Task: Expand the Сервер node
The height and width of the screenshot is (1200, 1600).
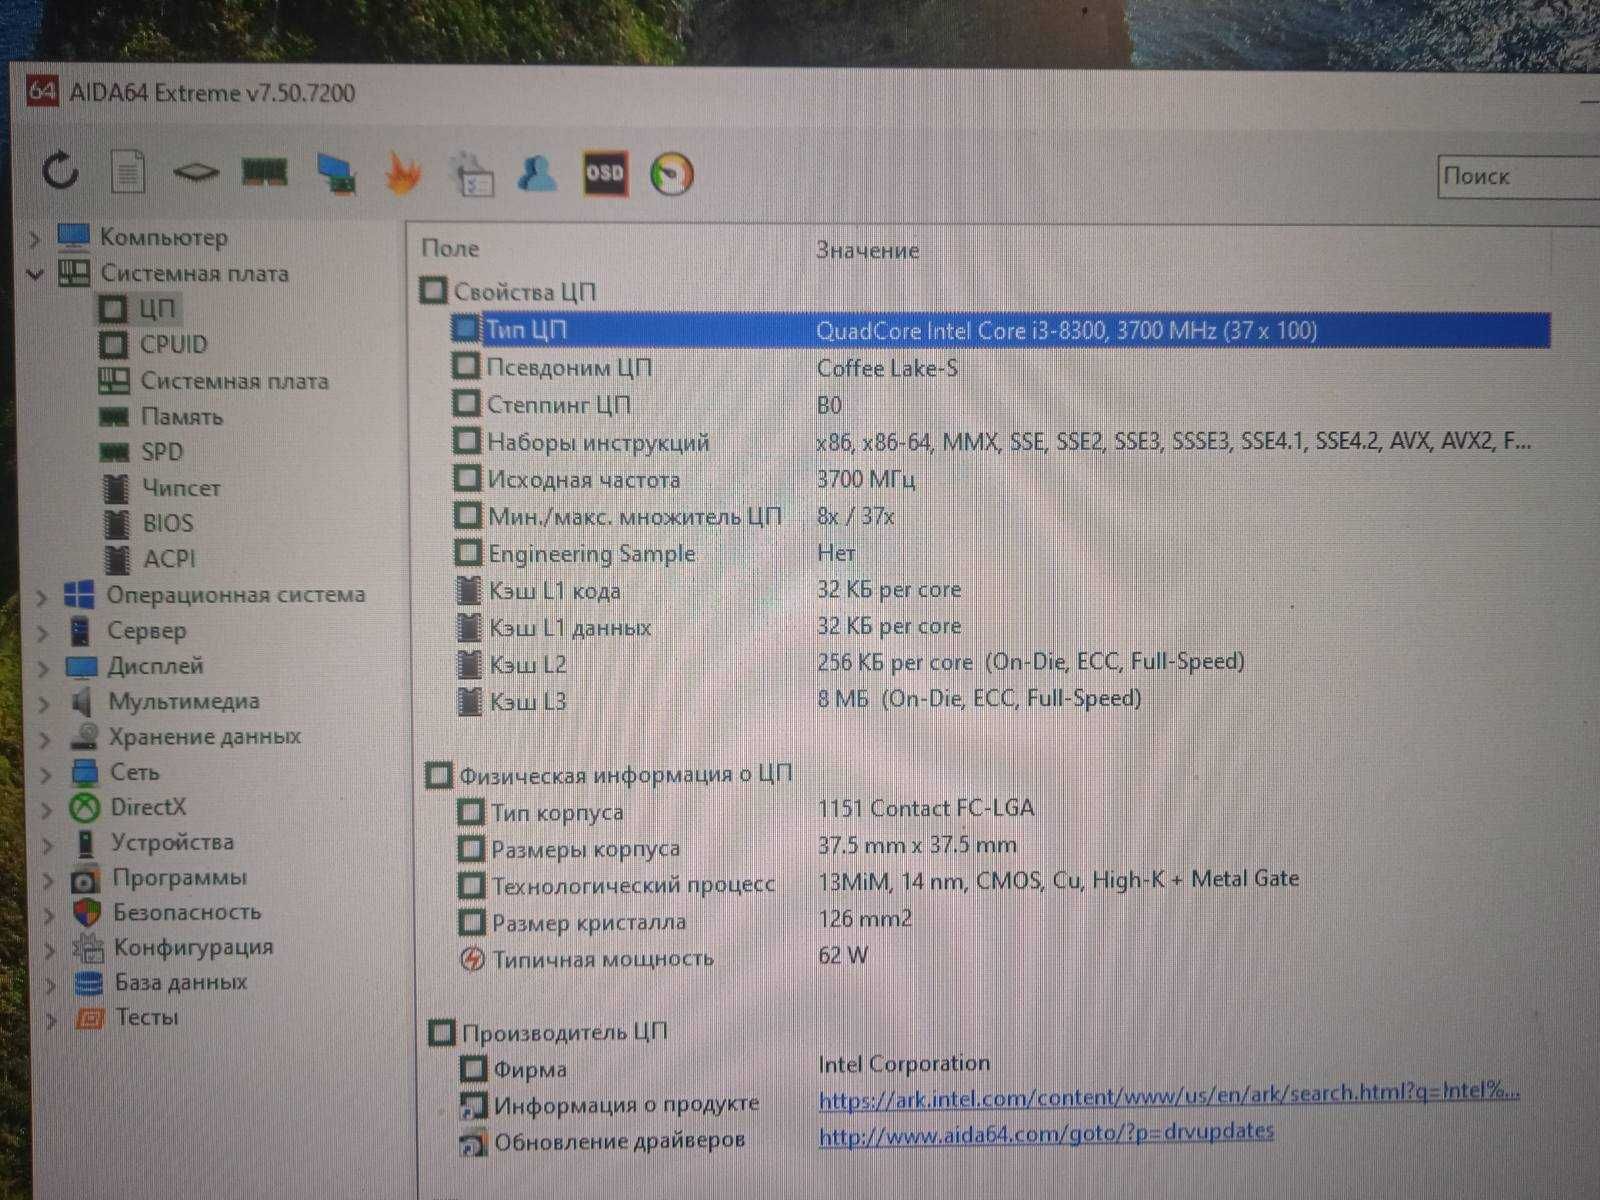Action: pyautogui.click(x=42, y=632)
